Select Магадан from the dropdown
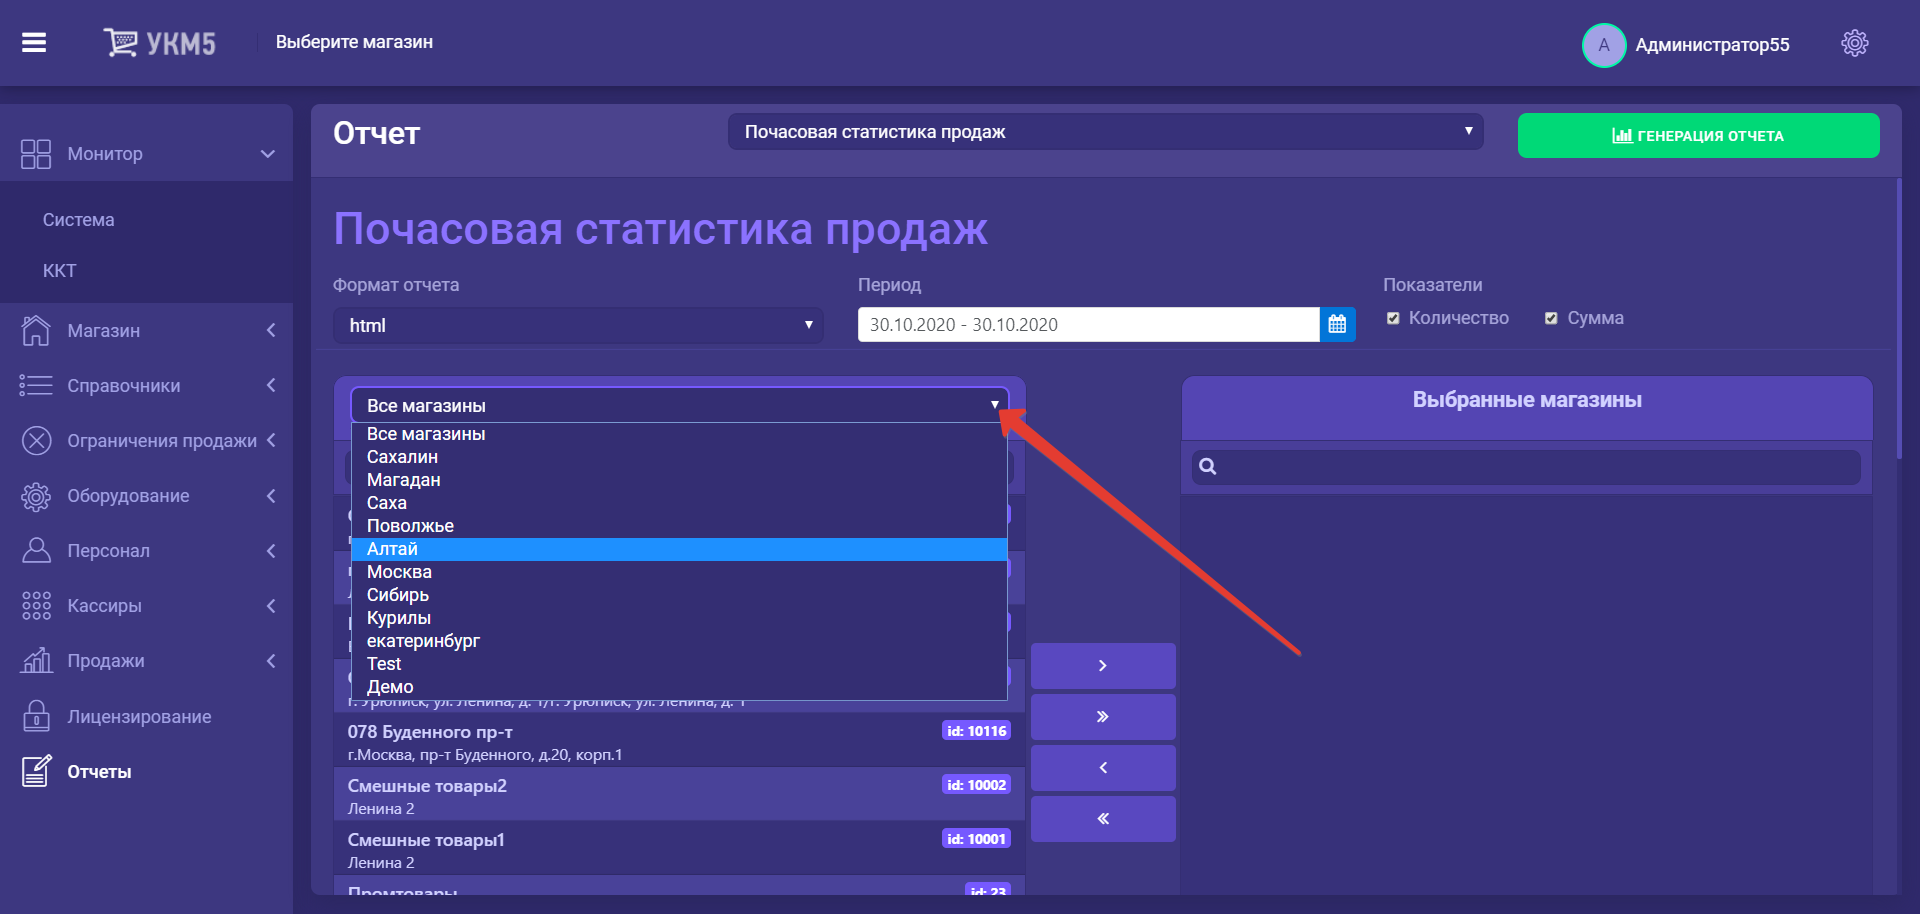1920x914 pixels. click(679, 480)
